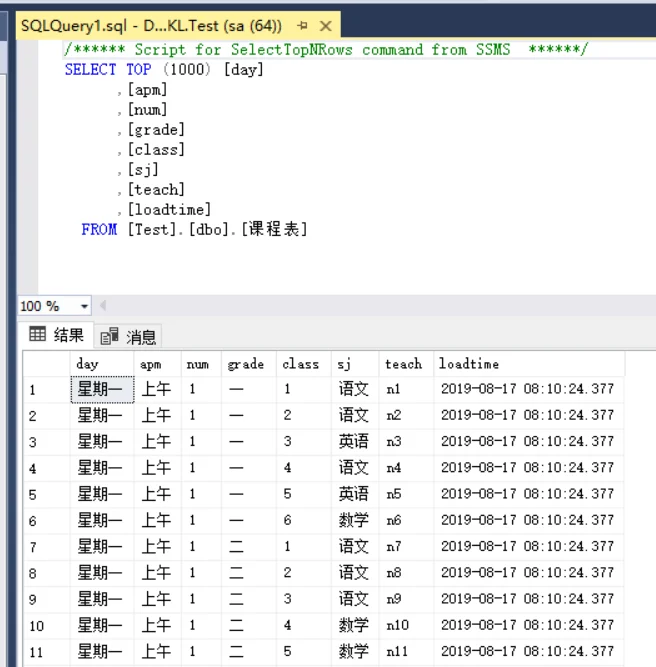Click the green SSMS script comment line
Viewport: 656px width, 667px height.
point(326,49)
